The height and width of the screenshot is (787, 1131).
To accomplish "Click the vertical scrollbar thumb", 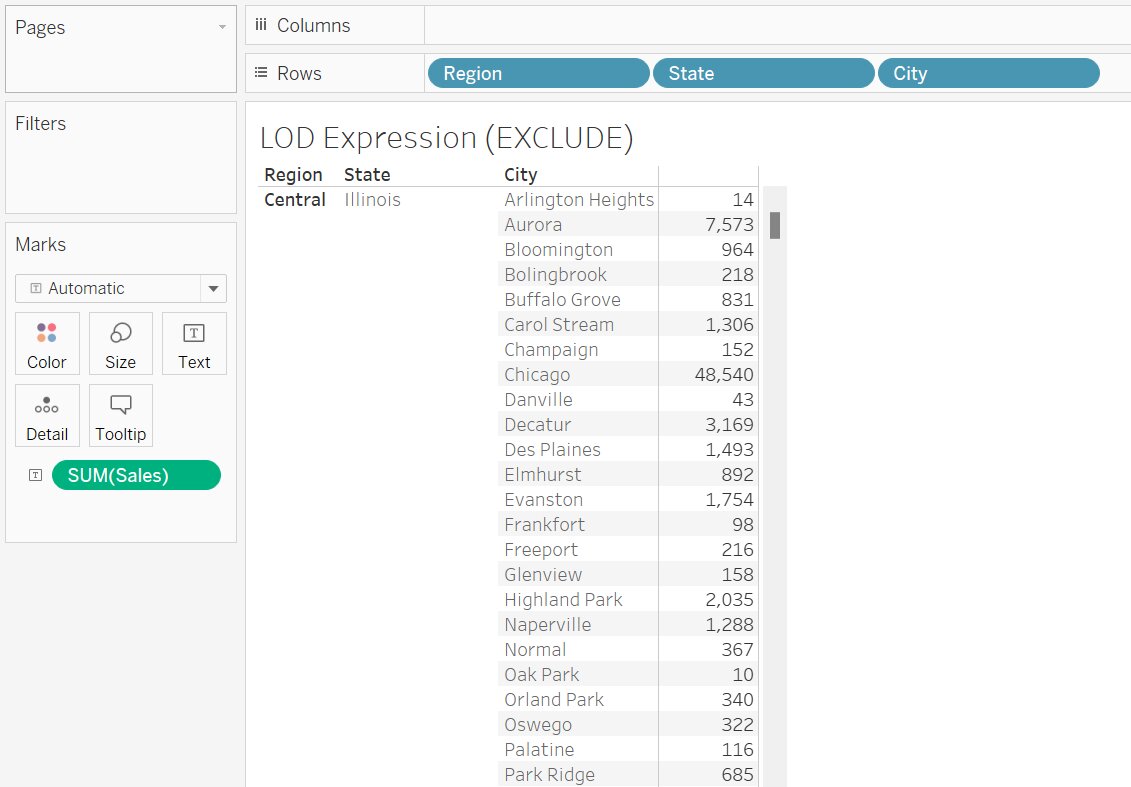I will tap(775, 225).
